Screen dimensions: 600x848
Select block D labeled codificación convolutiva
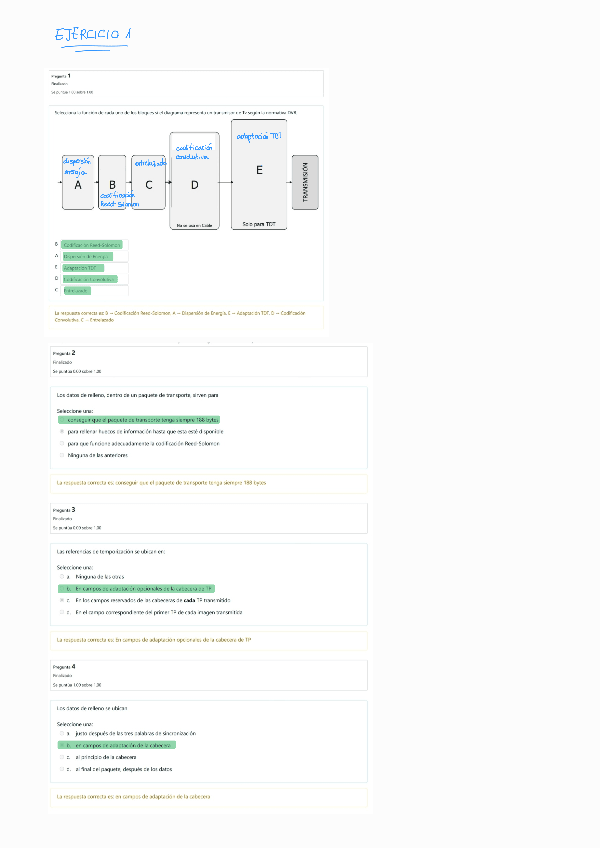pyautogui.click(x=194, y=183)
